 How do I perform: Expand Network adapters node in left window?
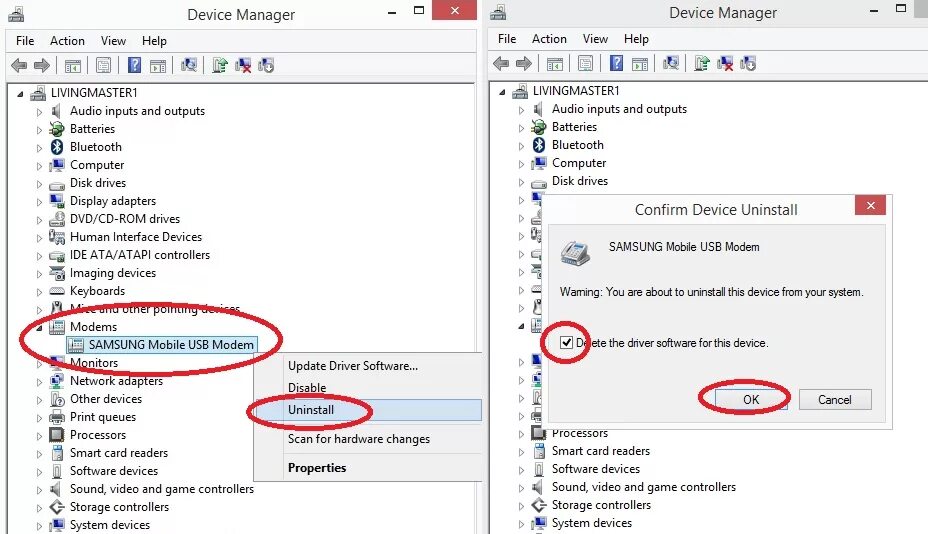[x=39, y=382]
